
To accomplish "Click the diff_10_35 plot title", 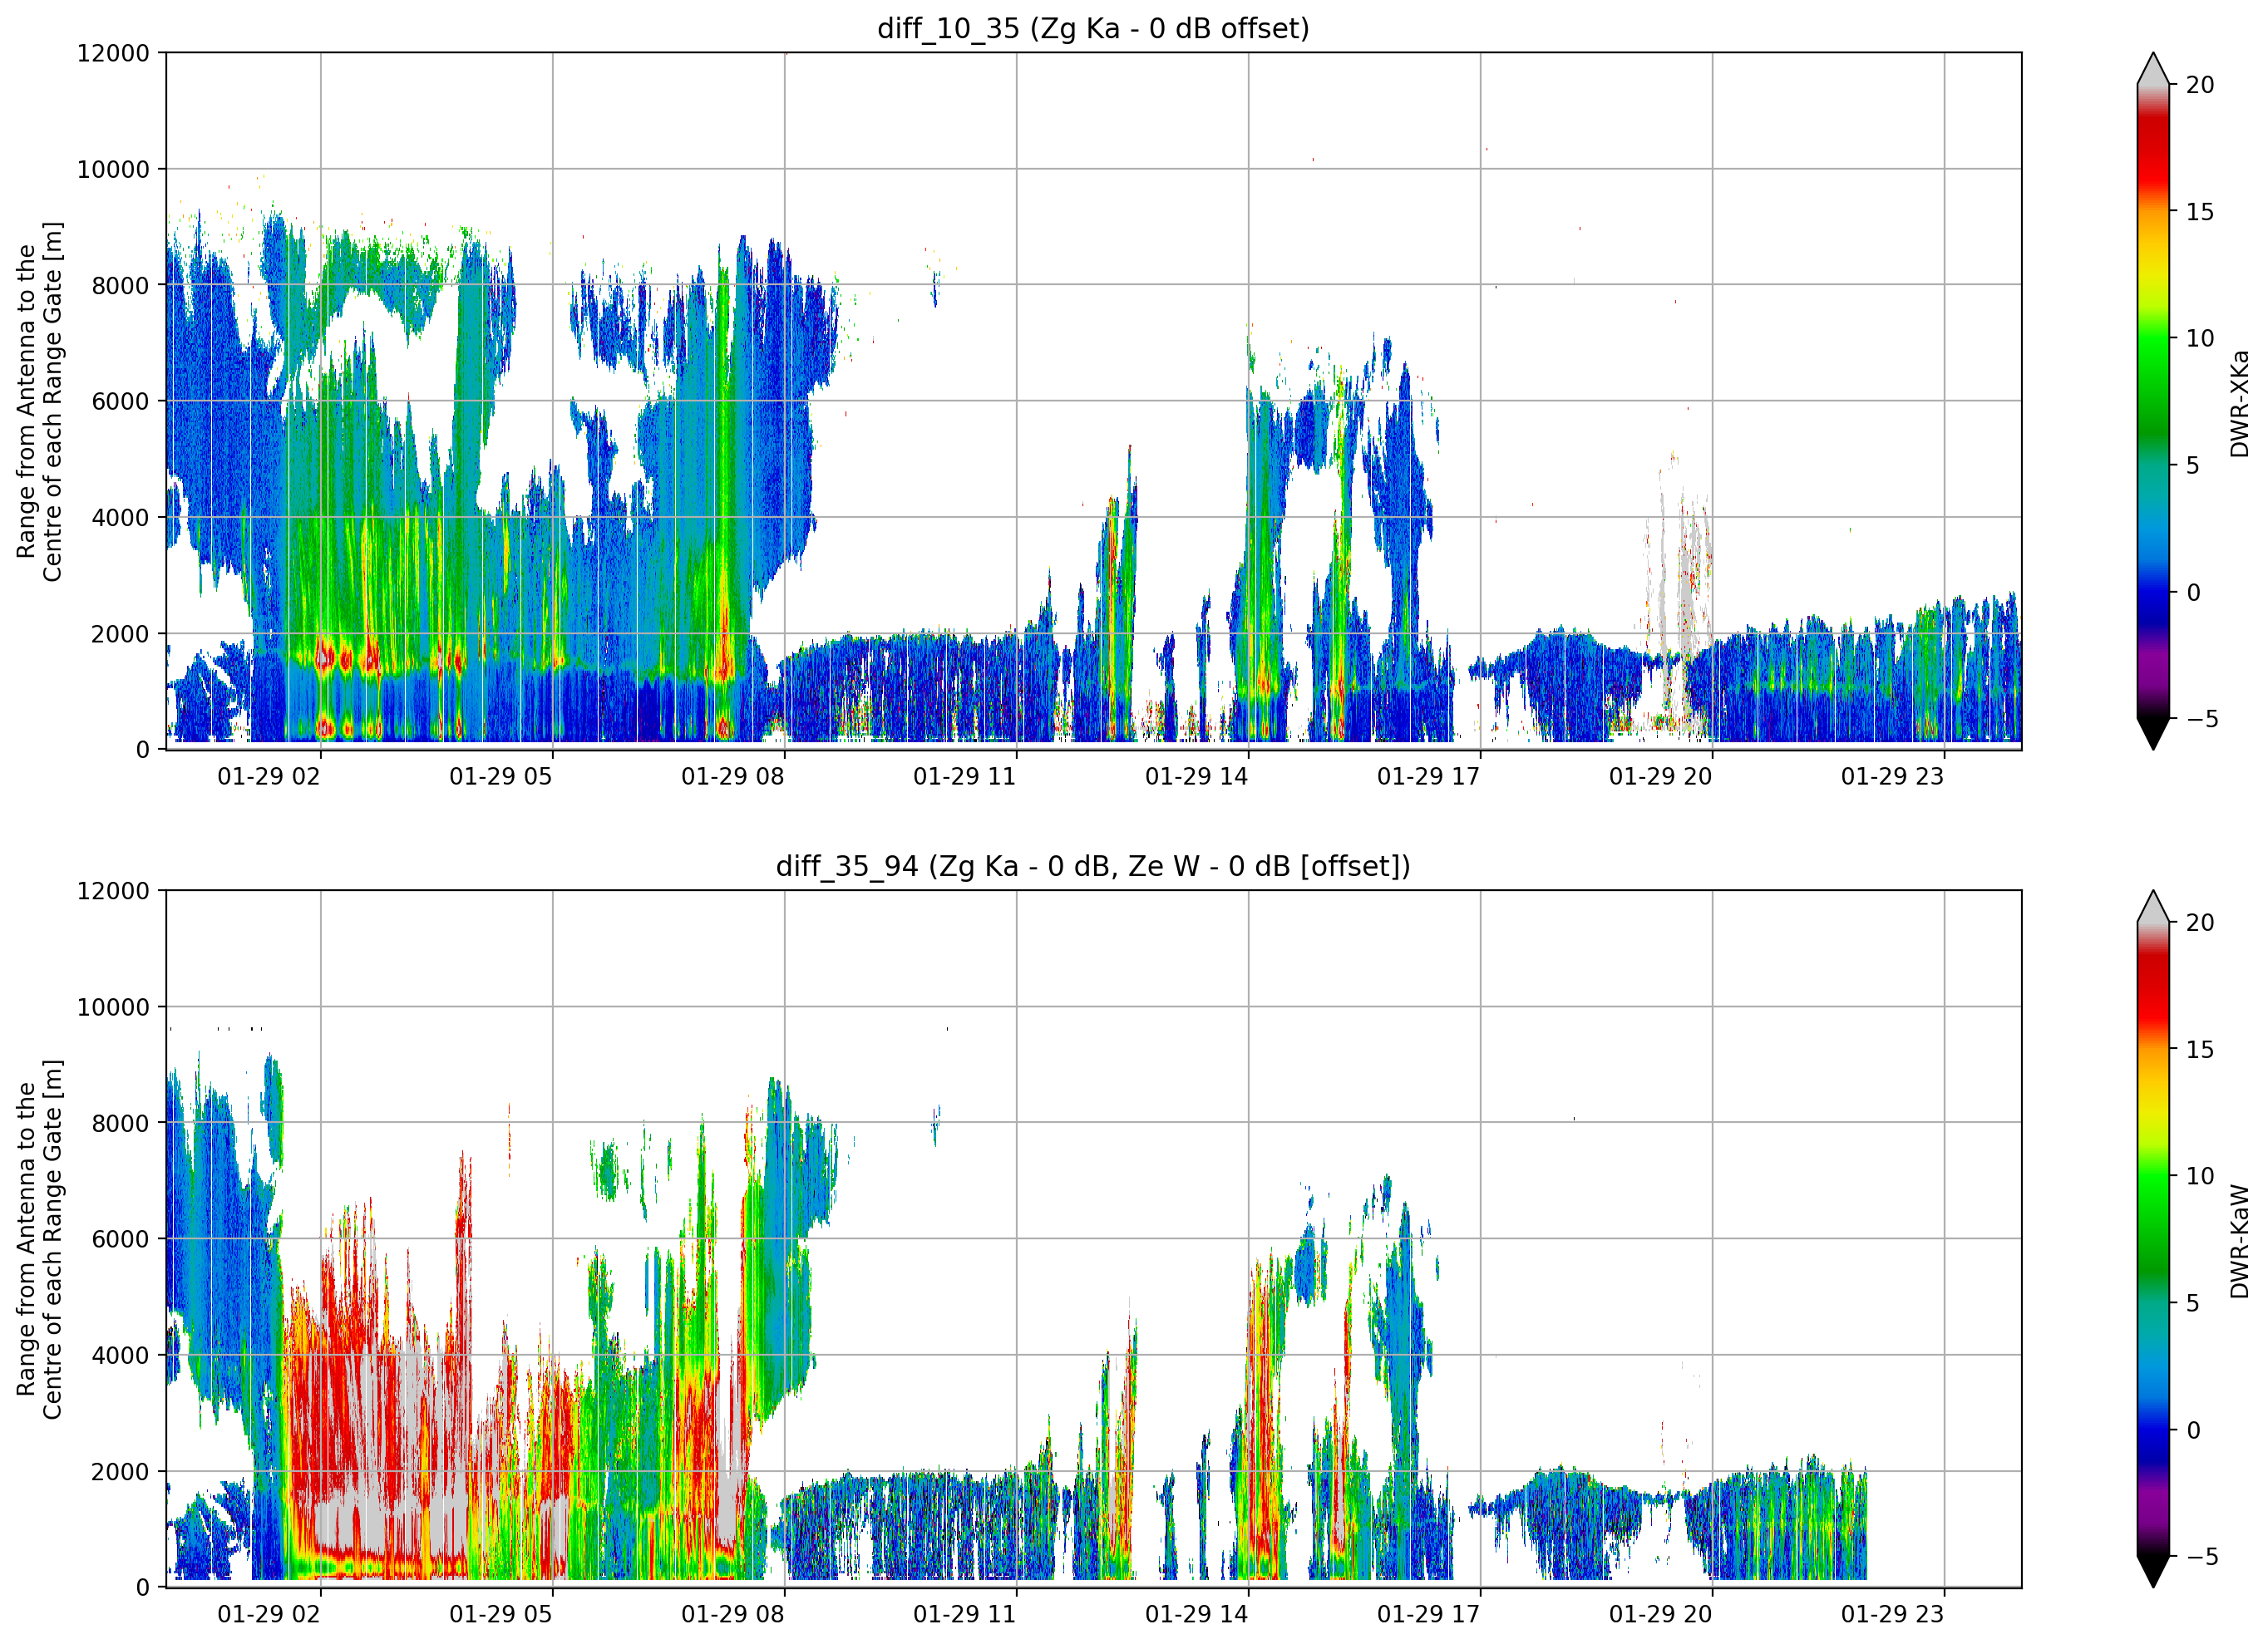I will pyautogui.click(x=1093, y=28).
